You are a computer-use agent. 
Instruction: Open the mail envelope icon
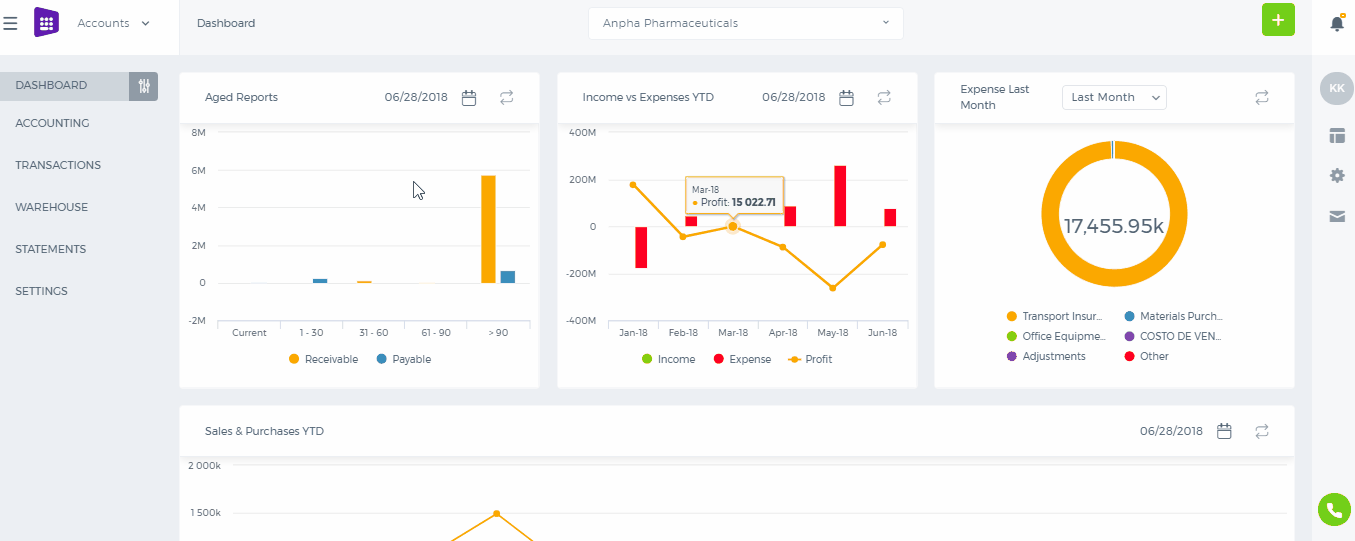coord(1337,216)
